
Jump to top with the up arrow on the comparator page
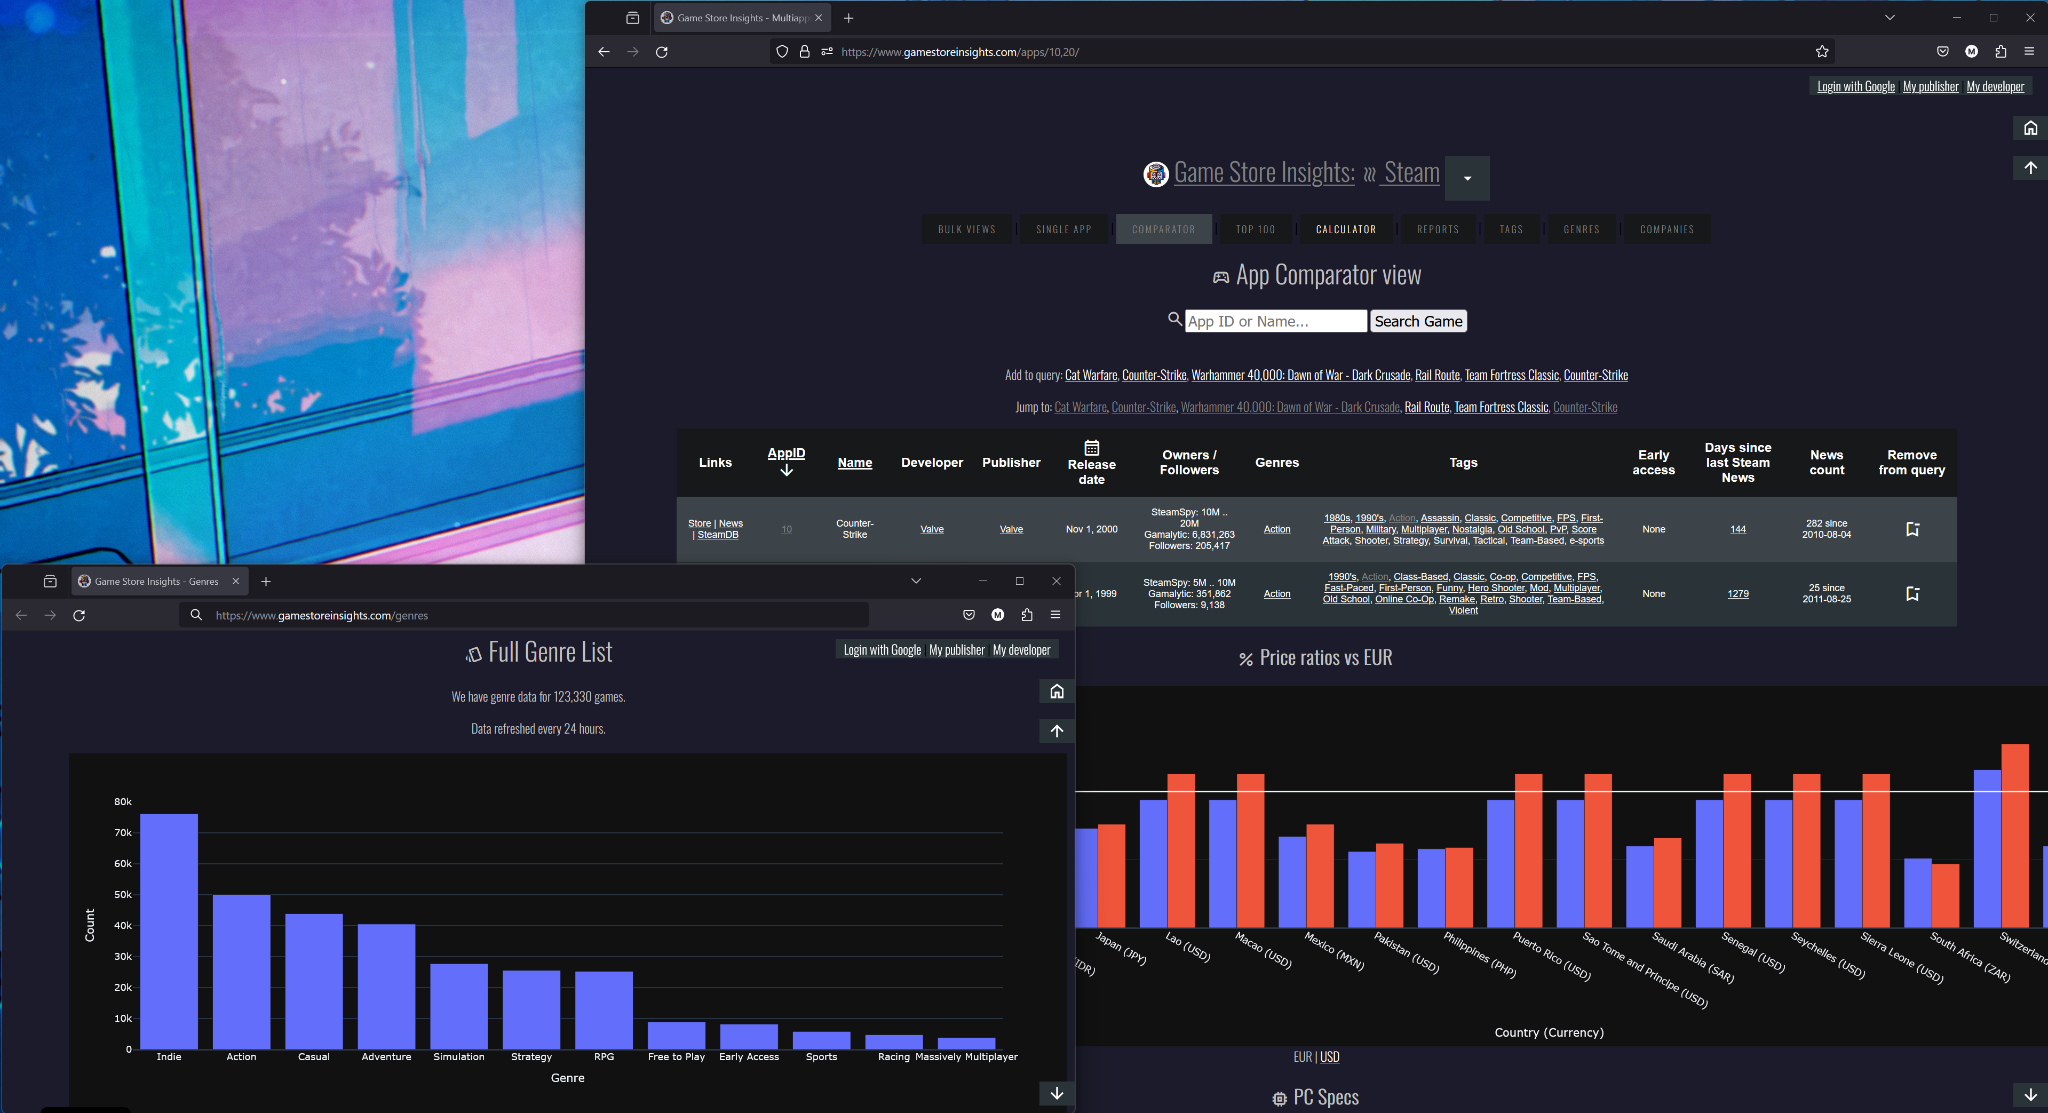pos(2030,168)
